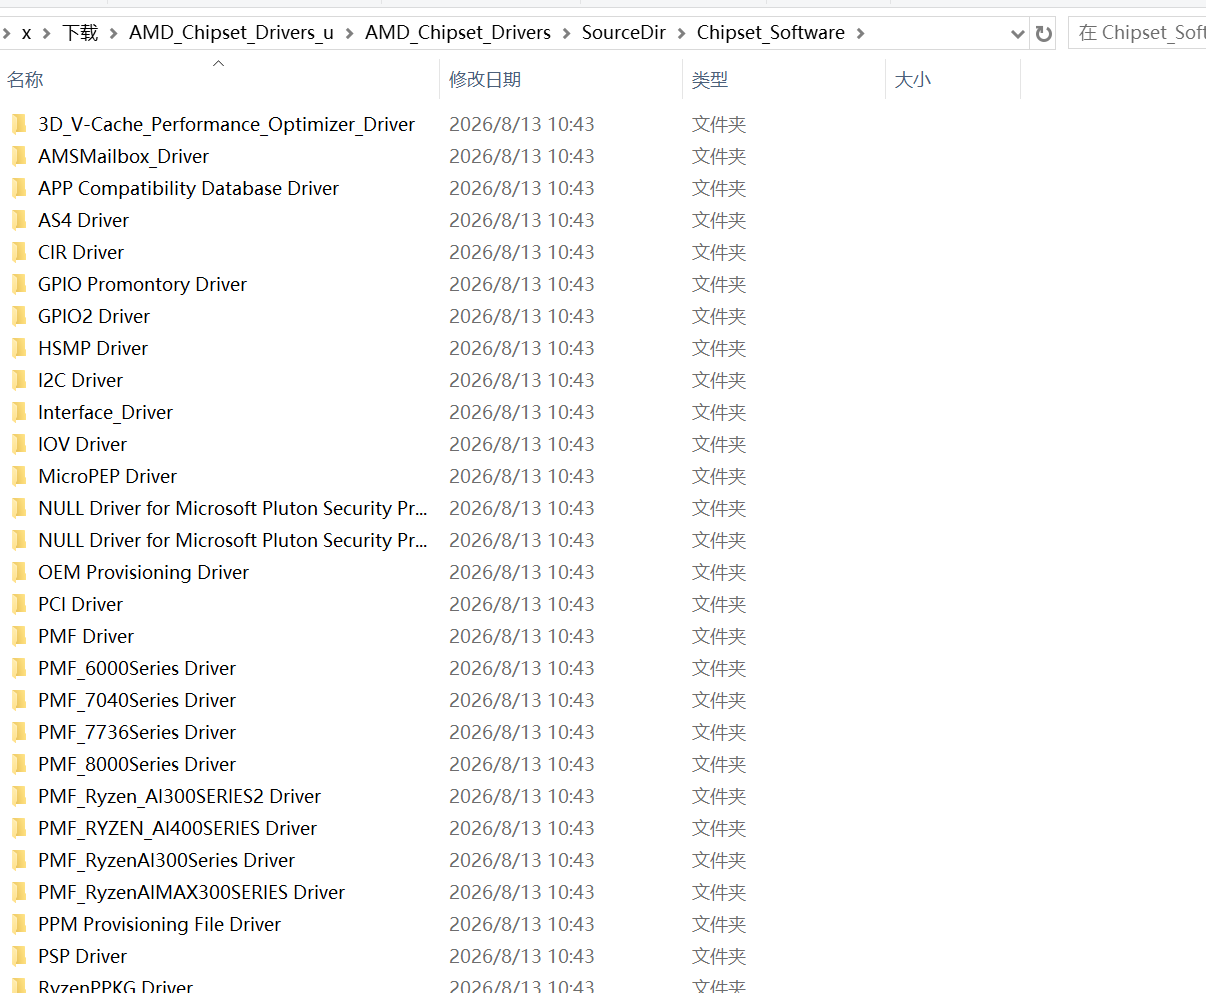Click the Interface_Driver folder name
This screenshot has width=1206, height=1006.
click(105, 412)
